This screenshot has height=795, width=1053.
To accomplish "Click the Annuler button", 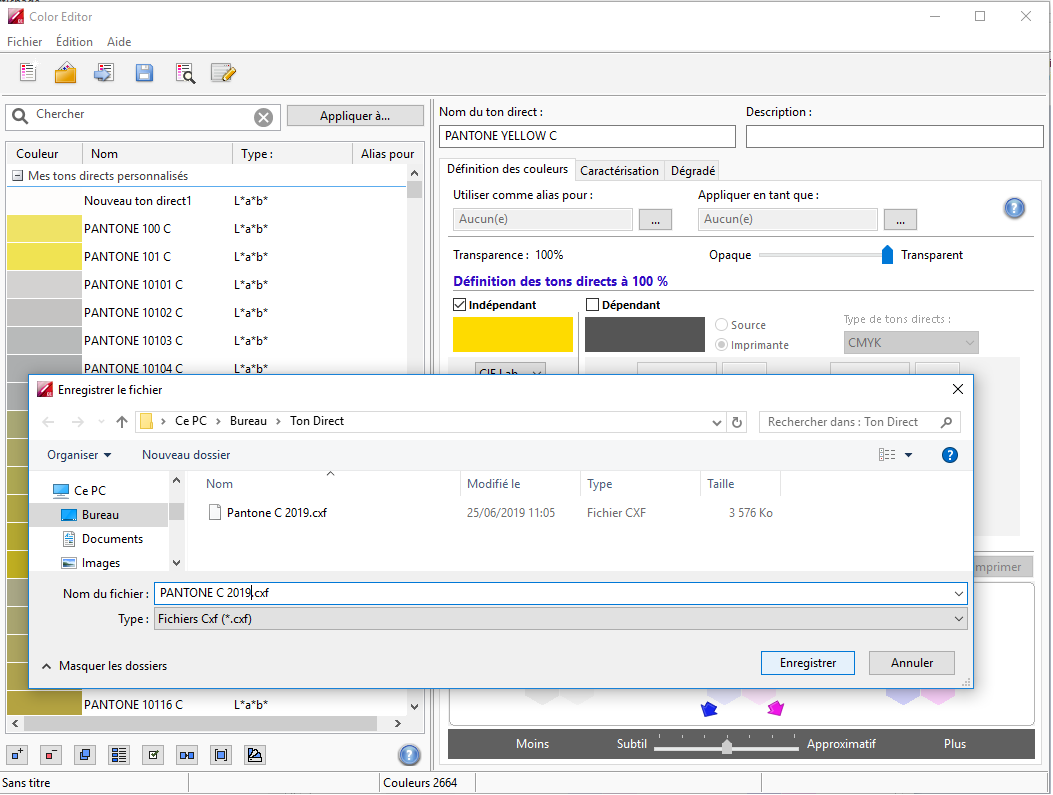I will pos(911,663).
